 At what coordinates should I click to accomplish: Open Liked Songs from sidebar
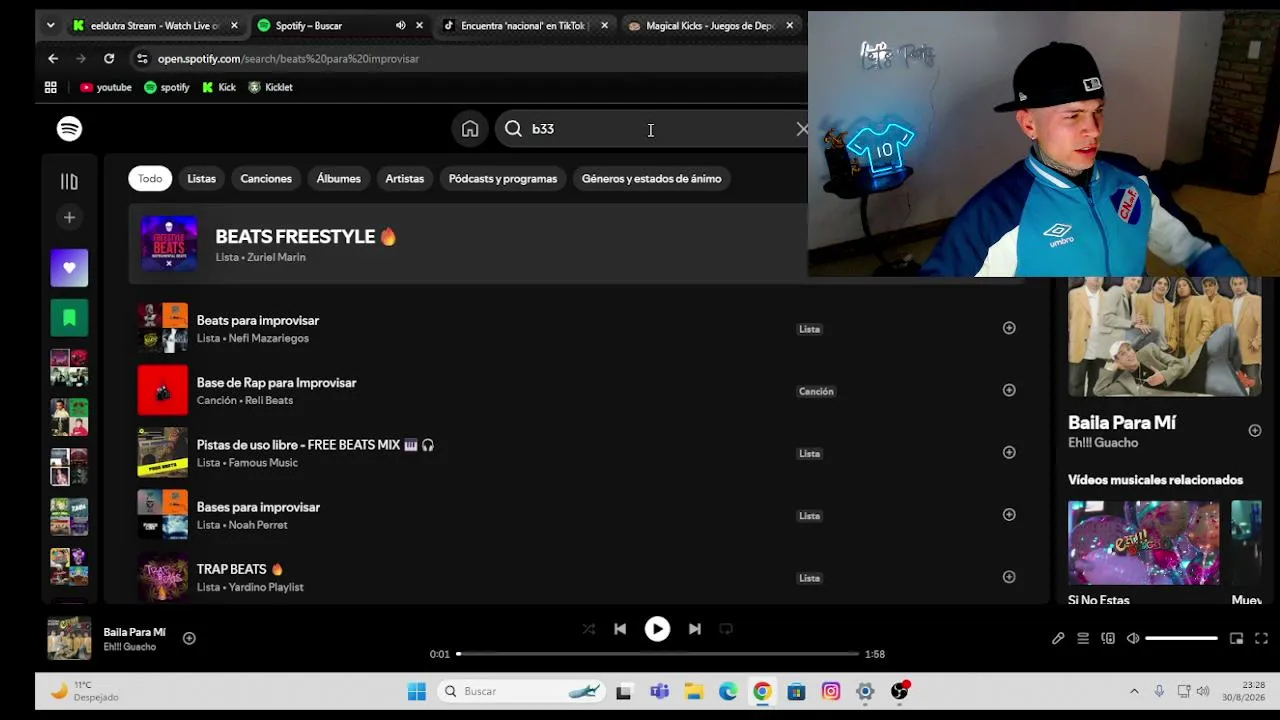69,268
